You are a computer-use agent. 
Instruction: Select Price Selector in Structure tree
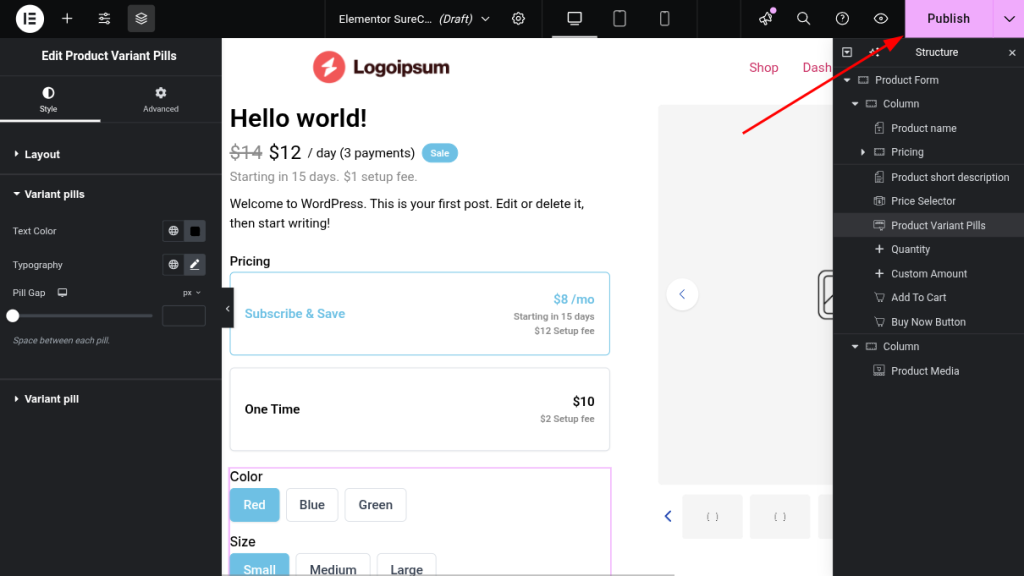click(x=923, y=201)
